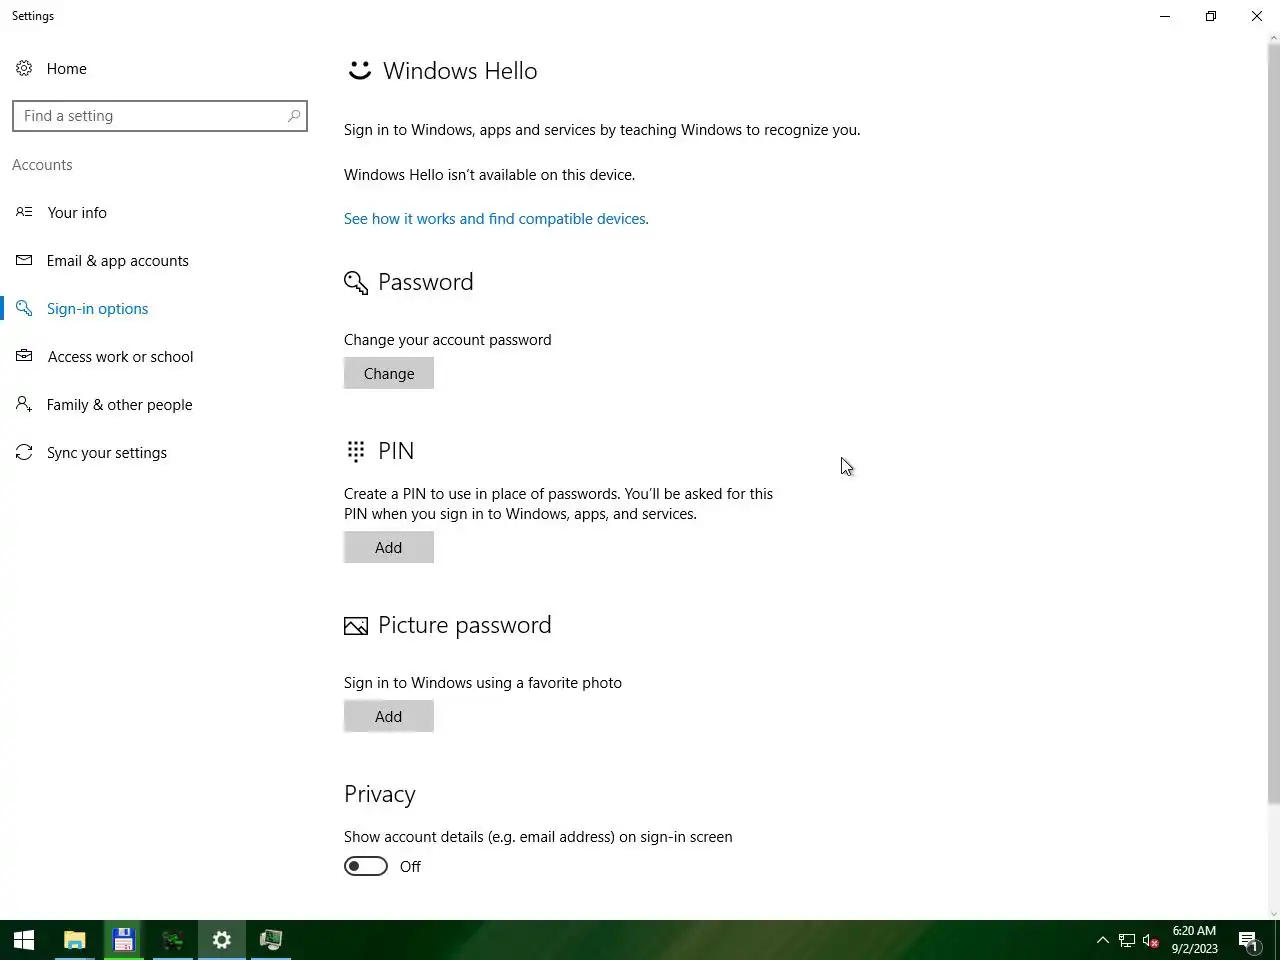1280x960 pixels.
Task: Click "Change your account password" text
Action: tap(448, 339)
